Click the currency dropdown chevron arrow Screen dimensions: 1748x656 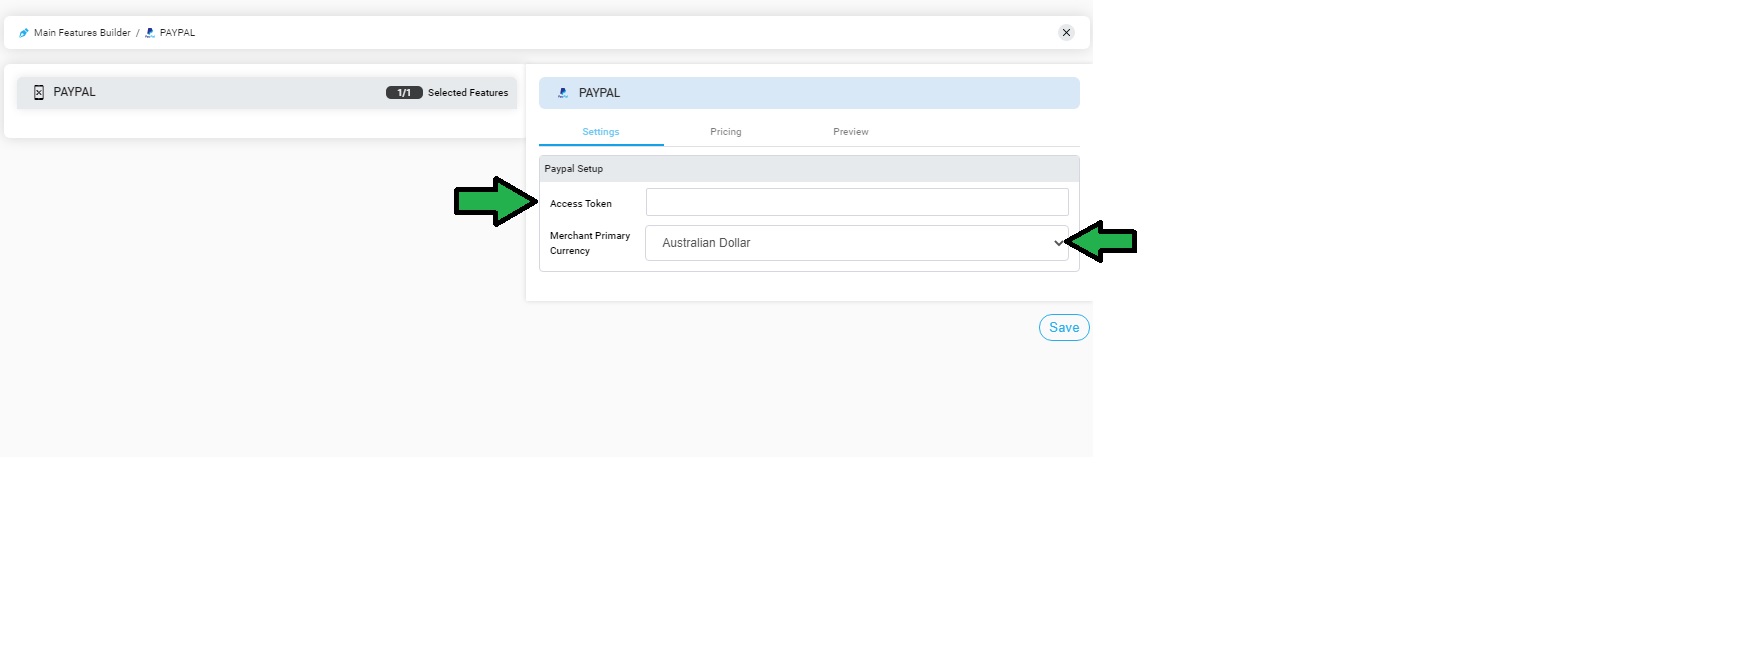[1058, 243]
